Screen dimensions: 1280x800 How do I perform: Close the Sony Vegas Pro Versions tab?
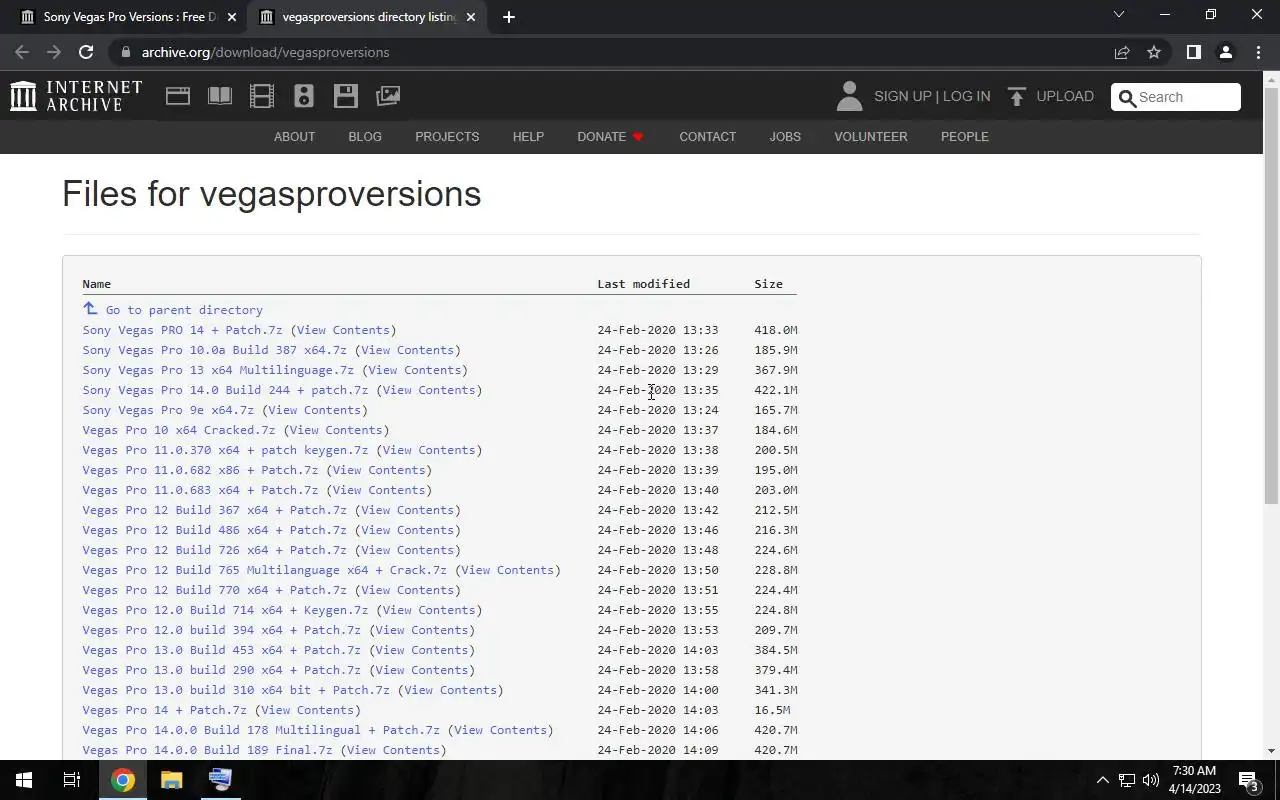[x=232, y=17]
